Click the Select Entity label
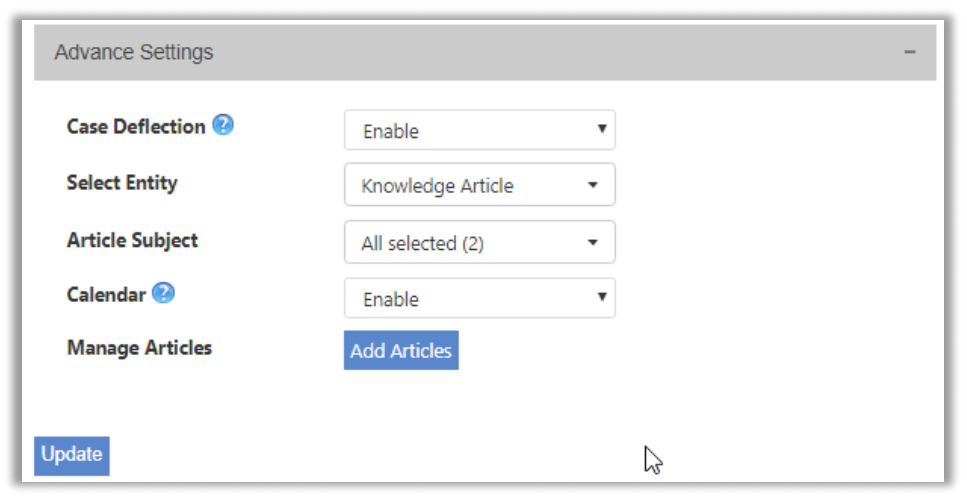 [x=122, y=183]
